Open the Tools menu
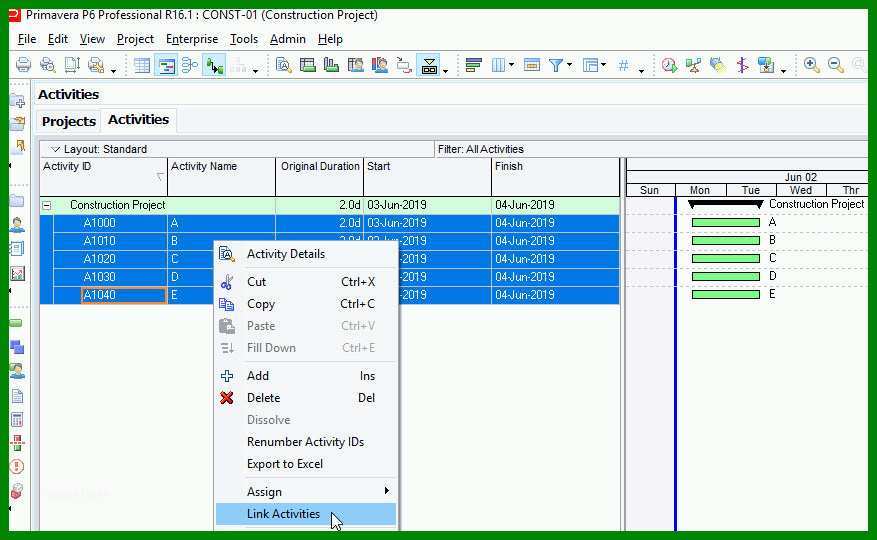This screenshot has width=877, height=540. (x=244, y=39)
